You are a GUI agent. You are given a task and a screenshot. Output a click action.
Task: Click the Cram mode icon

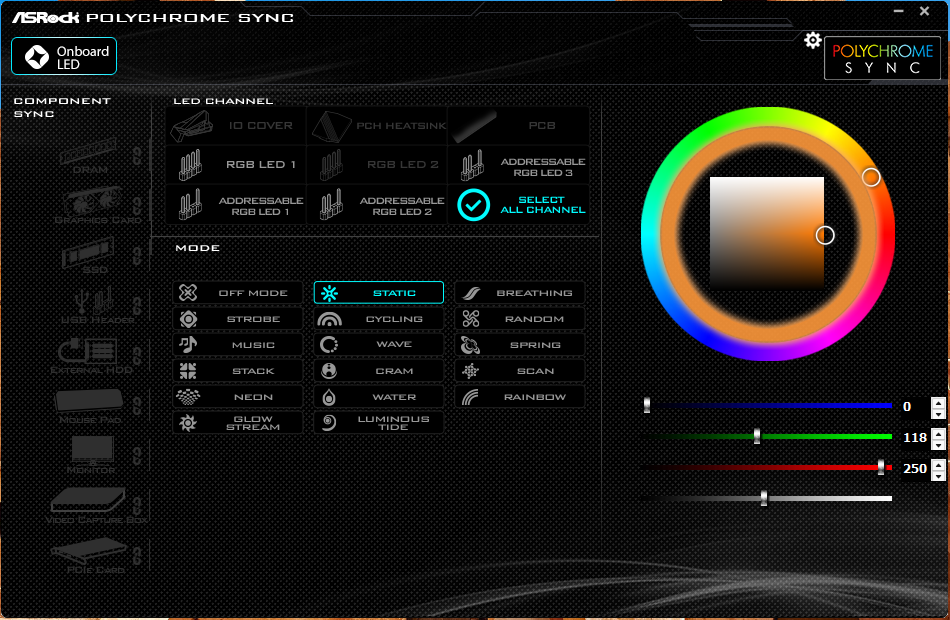[x=329, y=371]
